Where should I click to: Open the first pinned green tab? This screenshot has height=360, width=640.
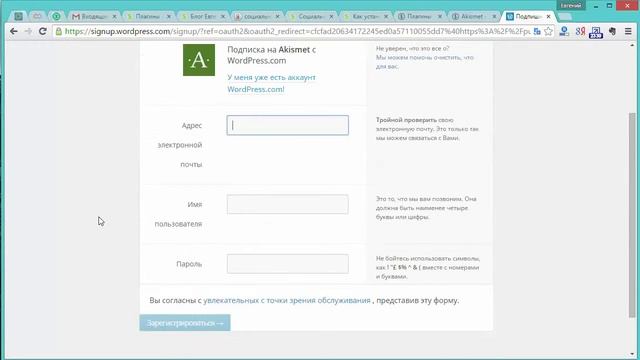[18, 16]
